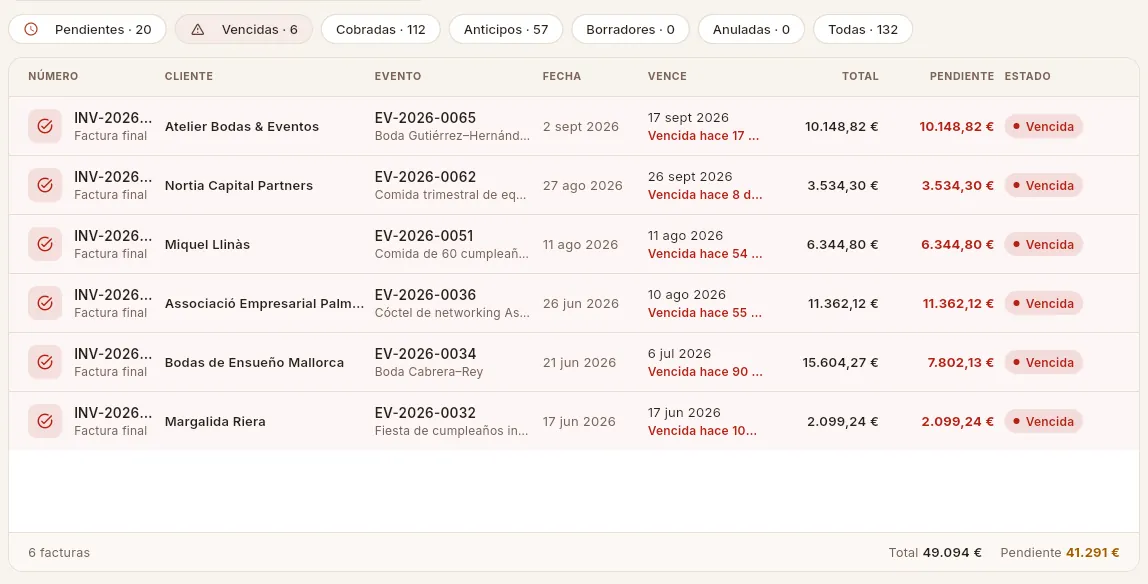The image size is (1148, 584).
Task: Click invoice icon in Miquel Llinàs row
Action: [x=45, y=244]
